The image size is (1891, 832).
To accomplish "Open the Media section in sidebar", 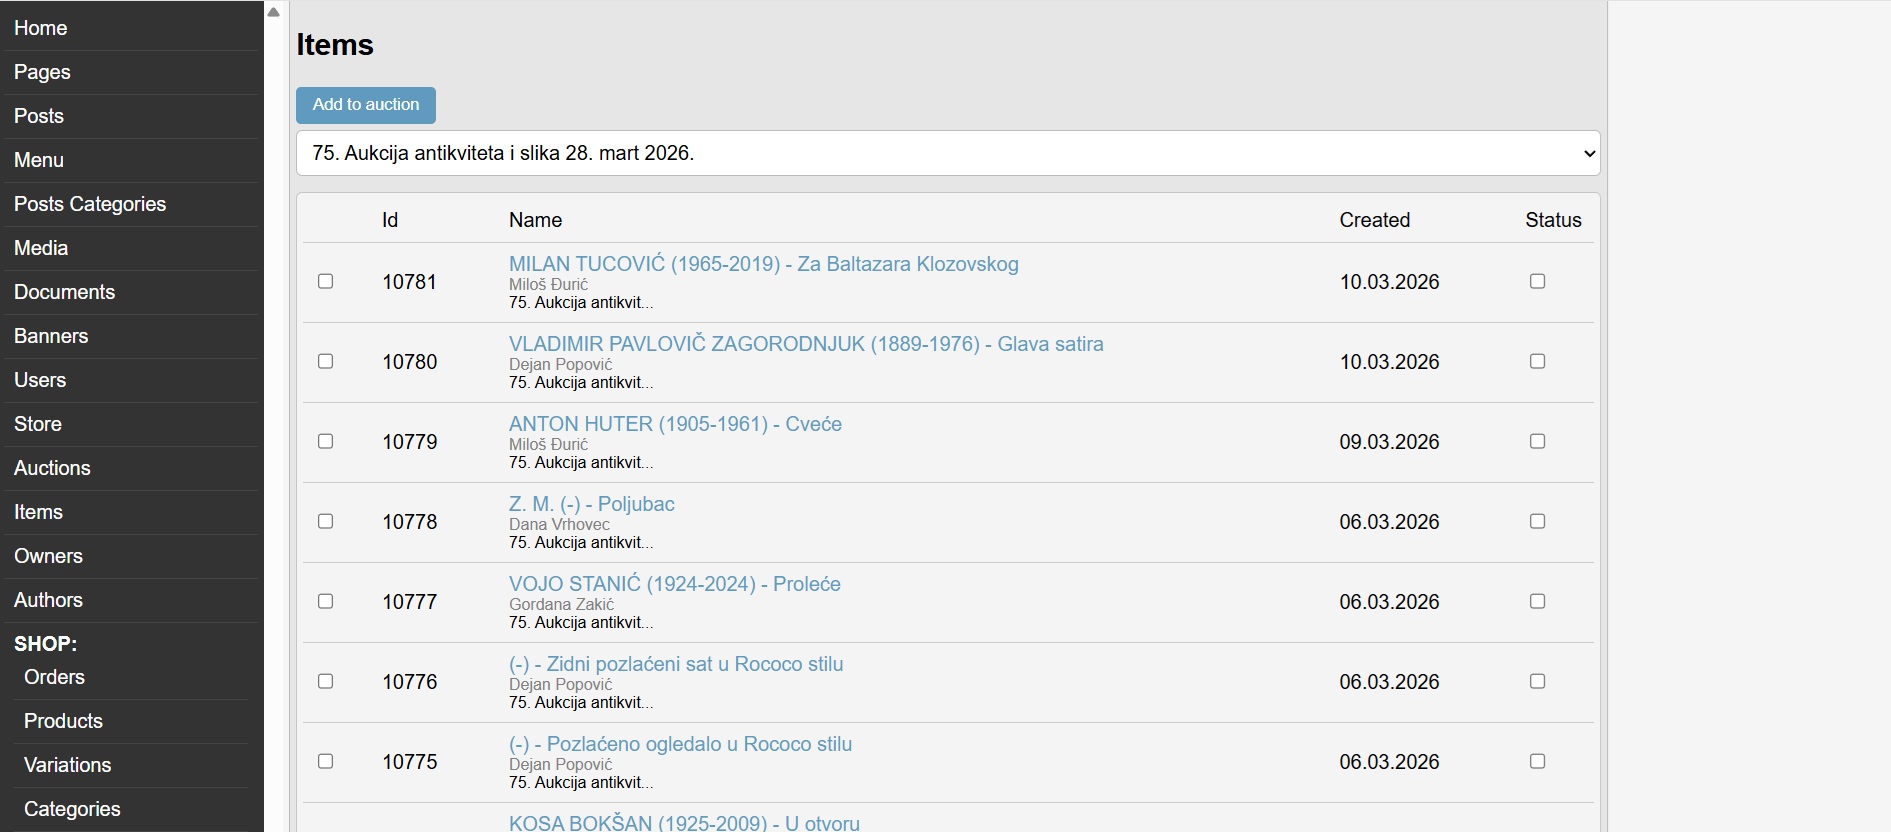I will (x=41, y=248).
